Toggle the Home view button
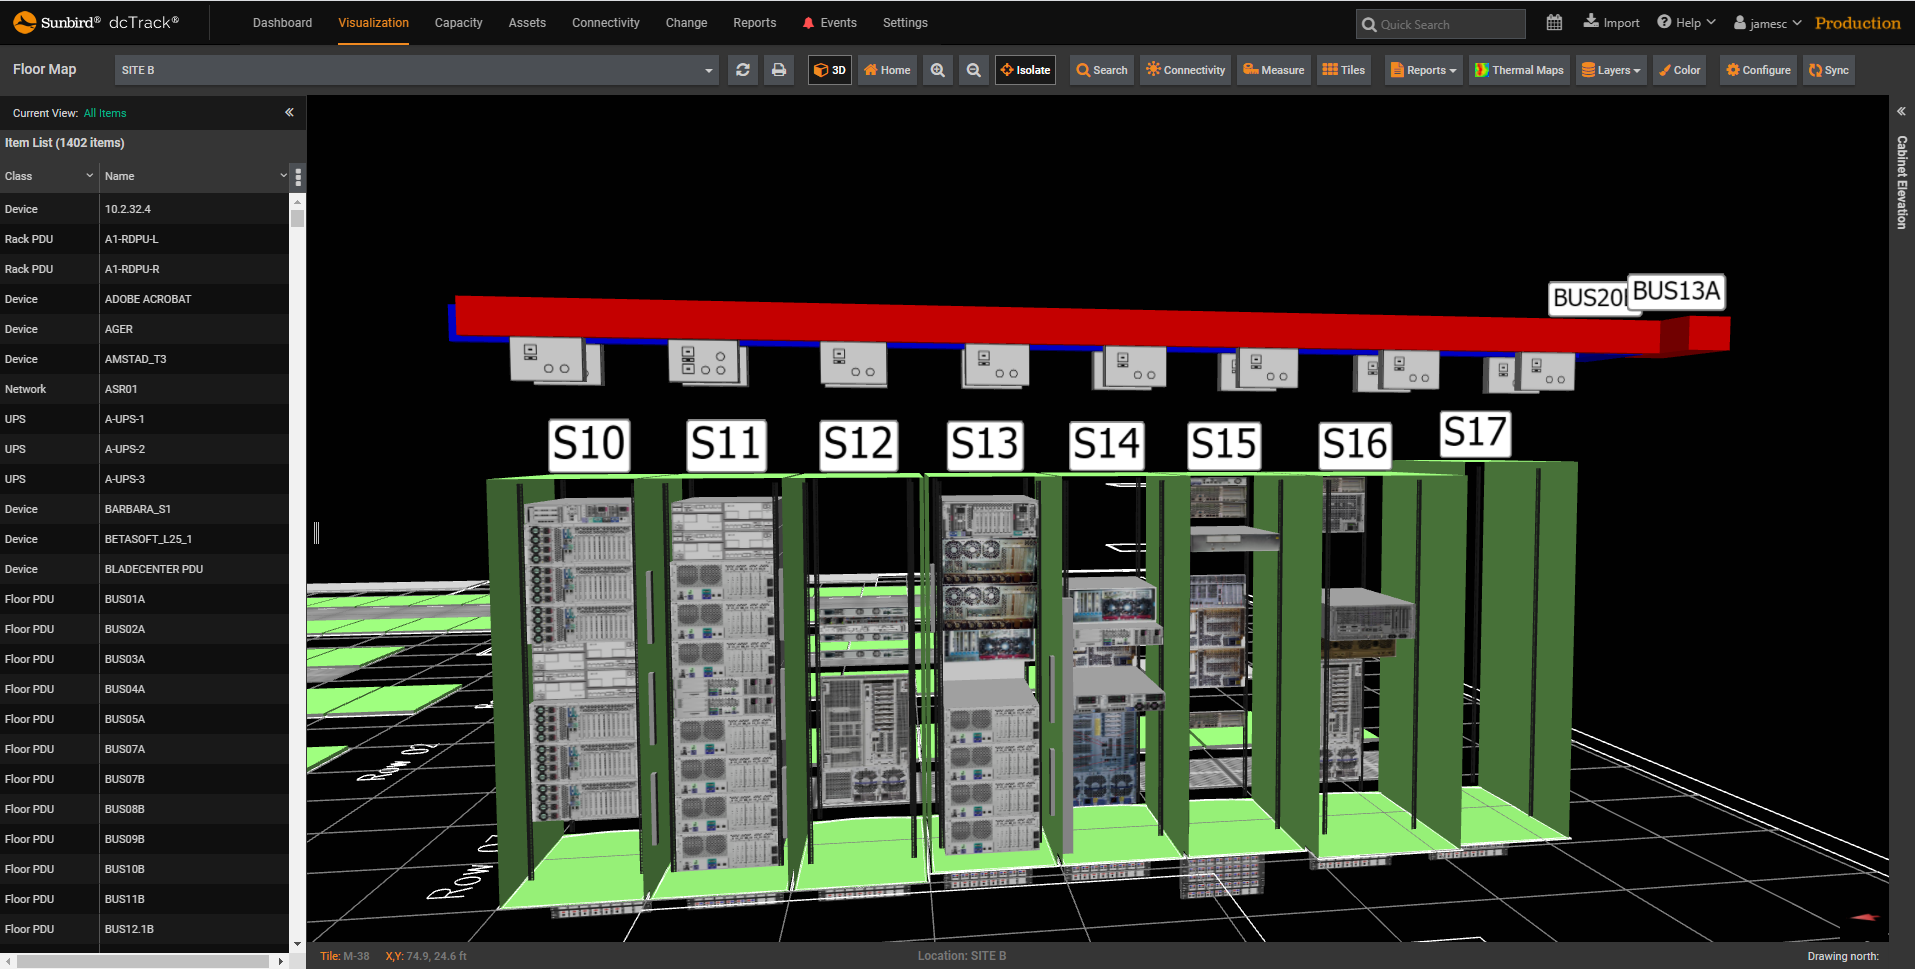This screenshot has height=969, width=1915. pyautogui.click(x=885, y=70)
